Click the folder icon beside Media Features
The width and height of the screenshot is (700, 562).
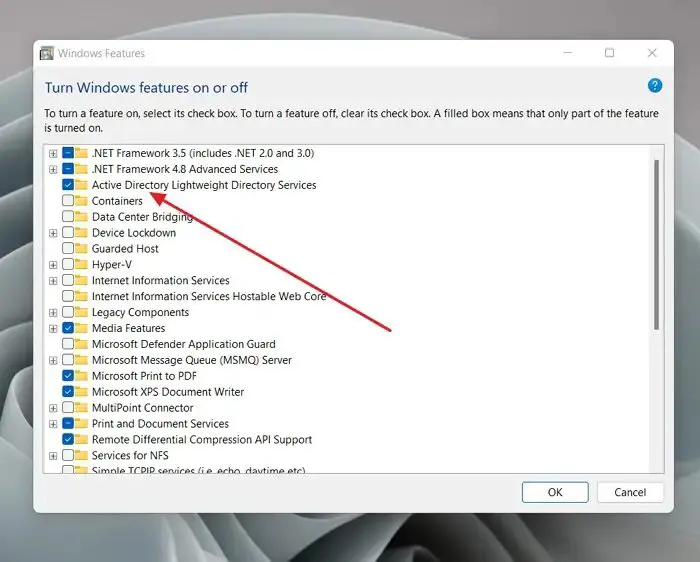81,328
